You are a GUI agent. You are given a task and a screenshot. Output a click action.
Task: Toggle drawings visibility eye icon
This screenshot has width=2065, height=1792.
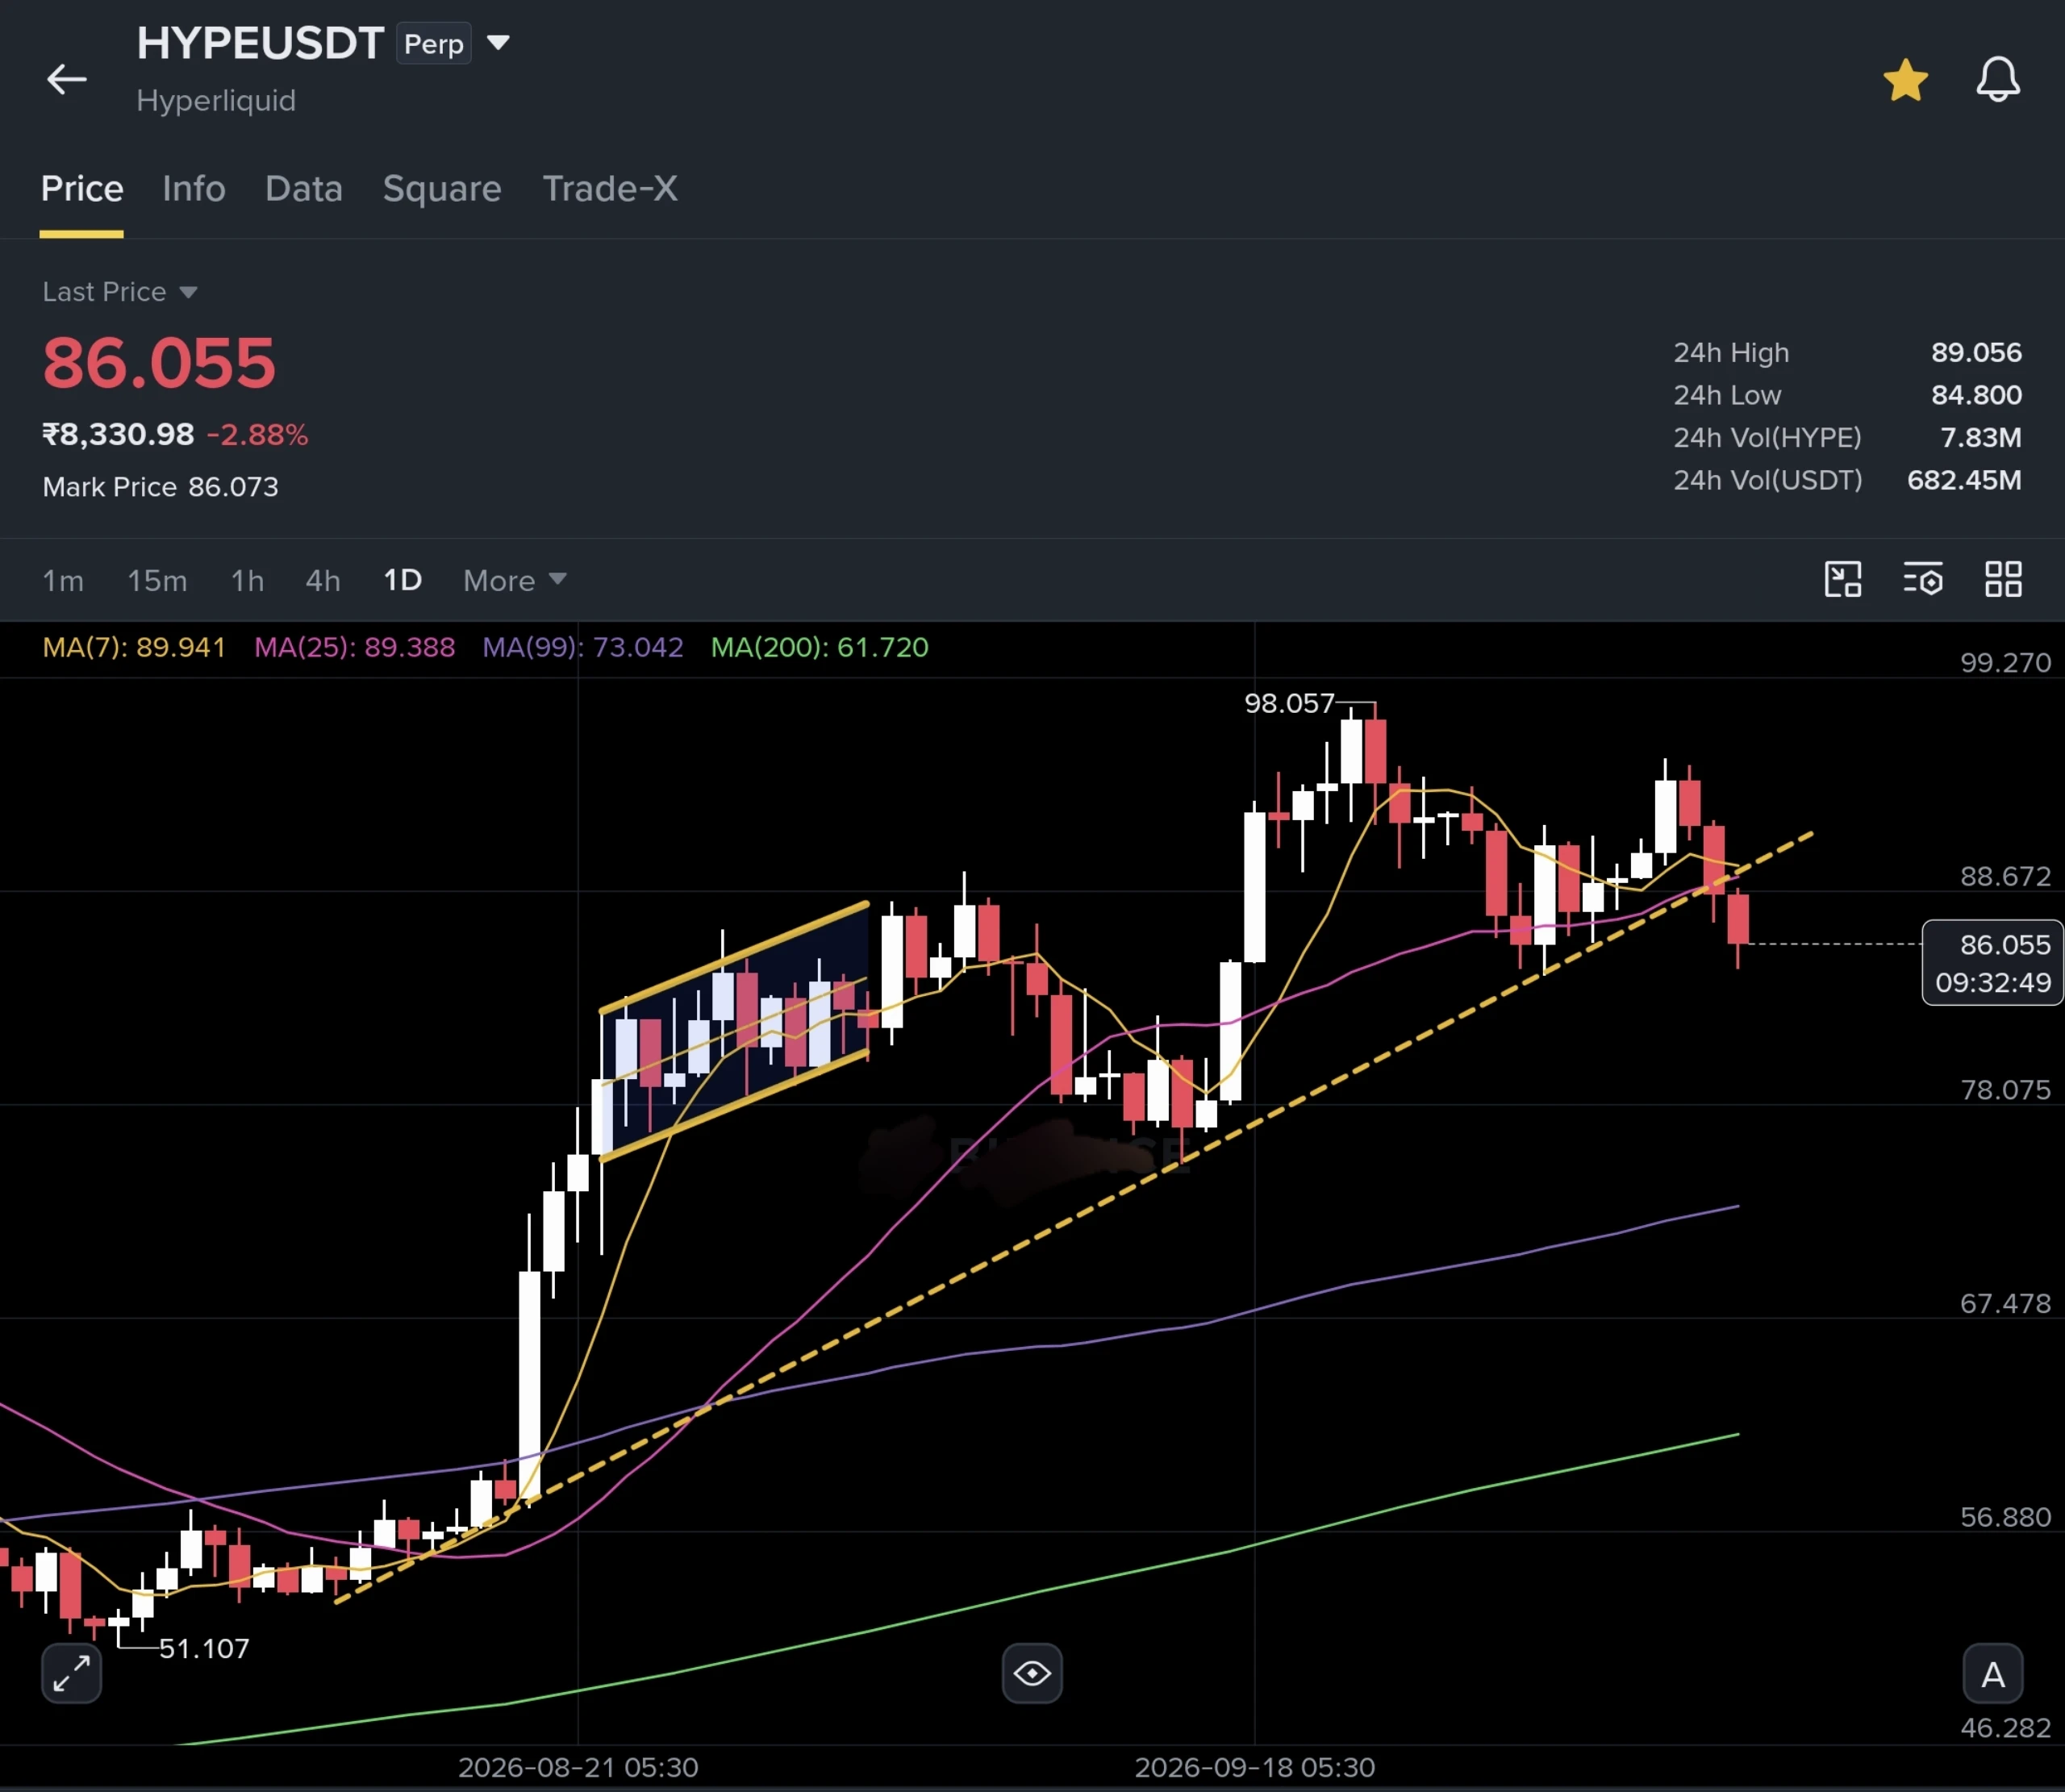click(1032, 1673)
